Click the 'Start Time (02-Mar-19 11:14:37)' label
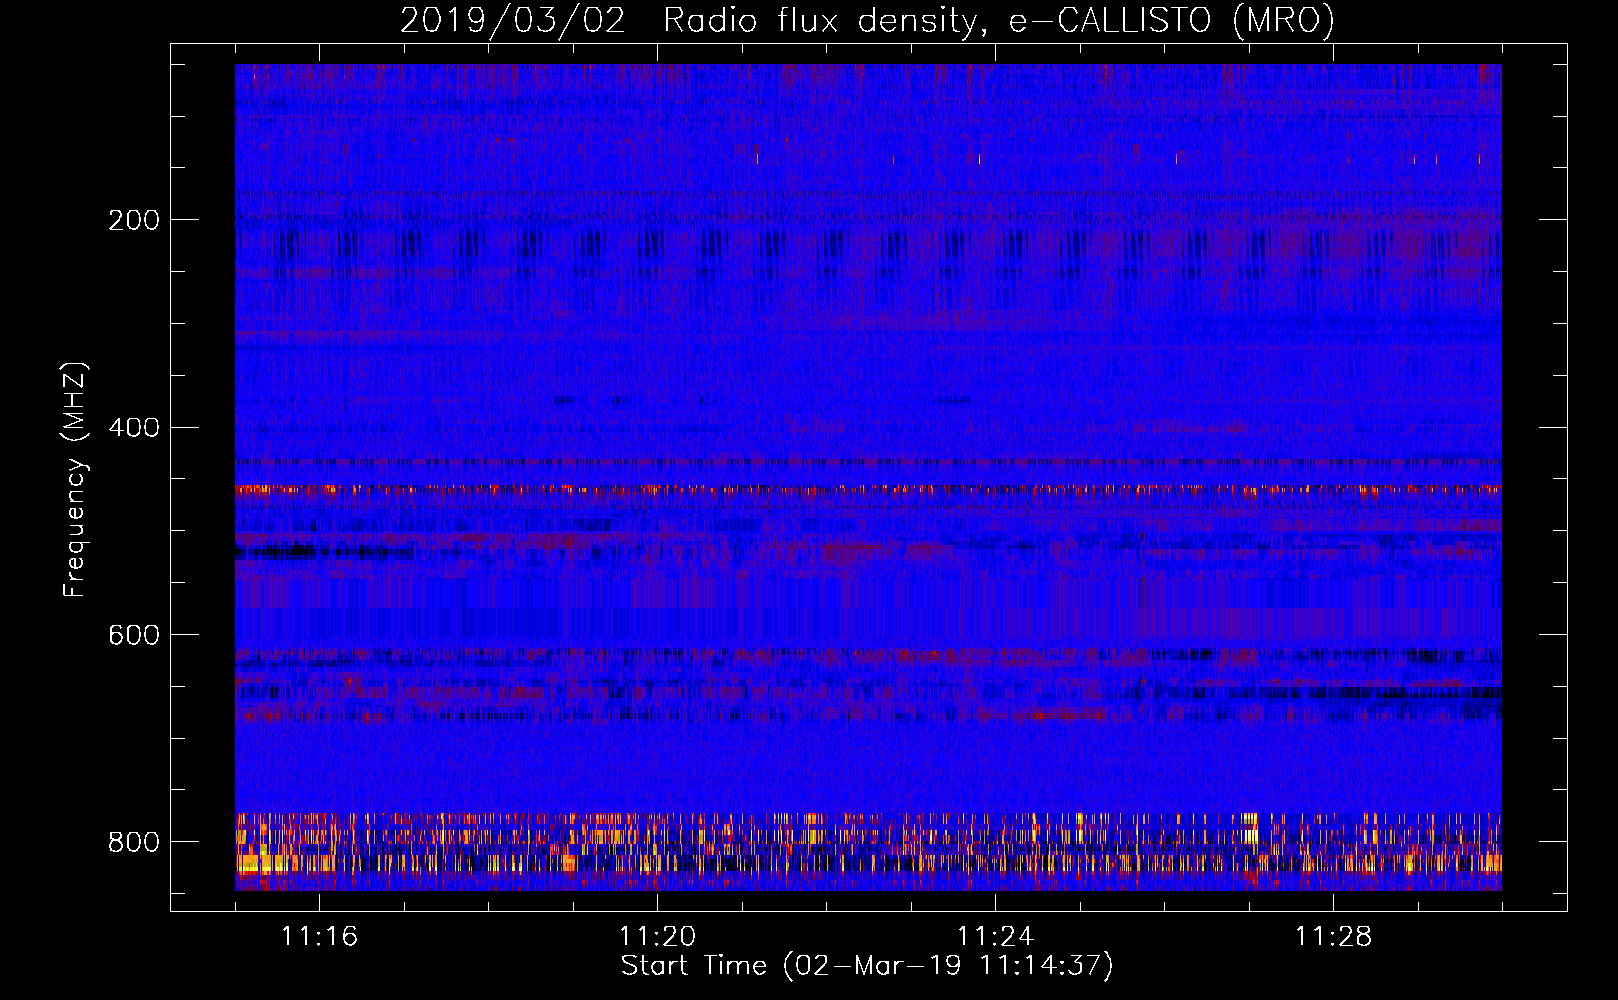The image size is (1618, 1000). [867, 966]
